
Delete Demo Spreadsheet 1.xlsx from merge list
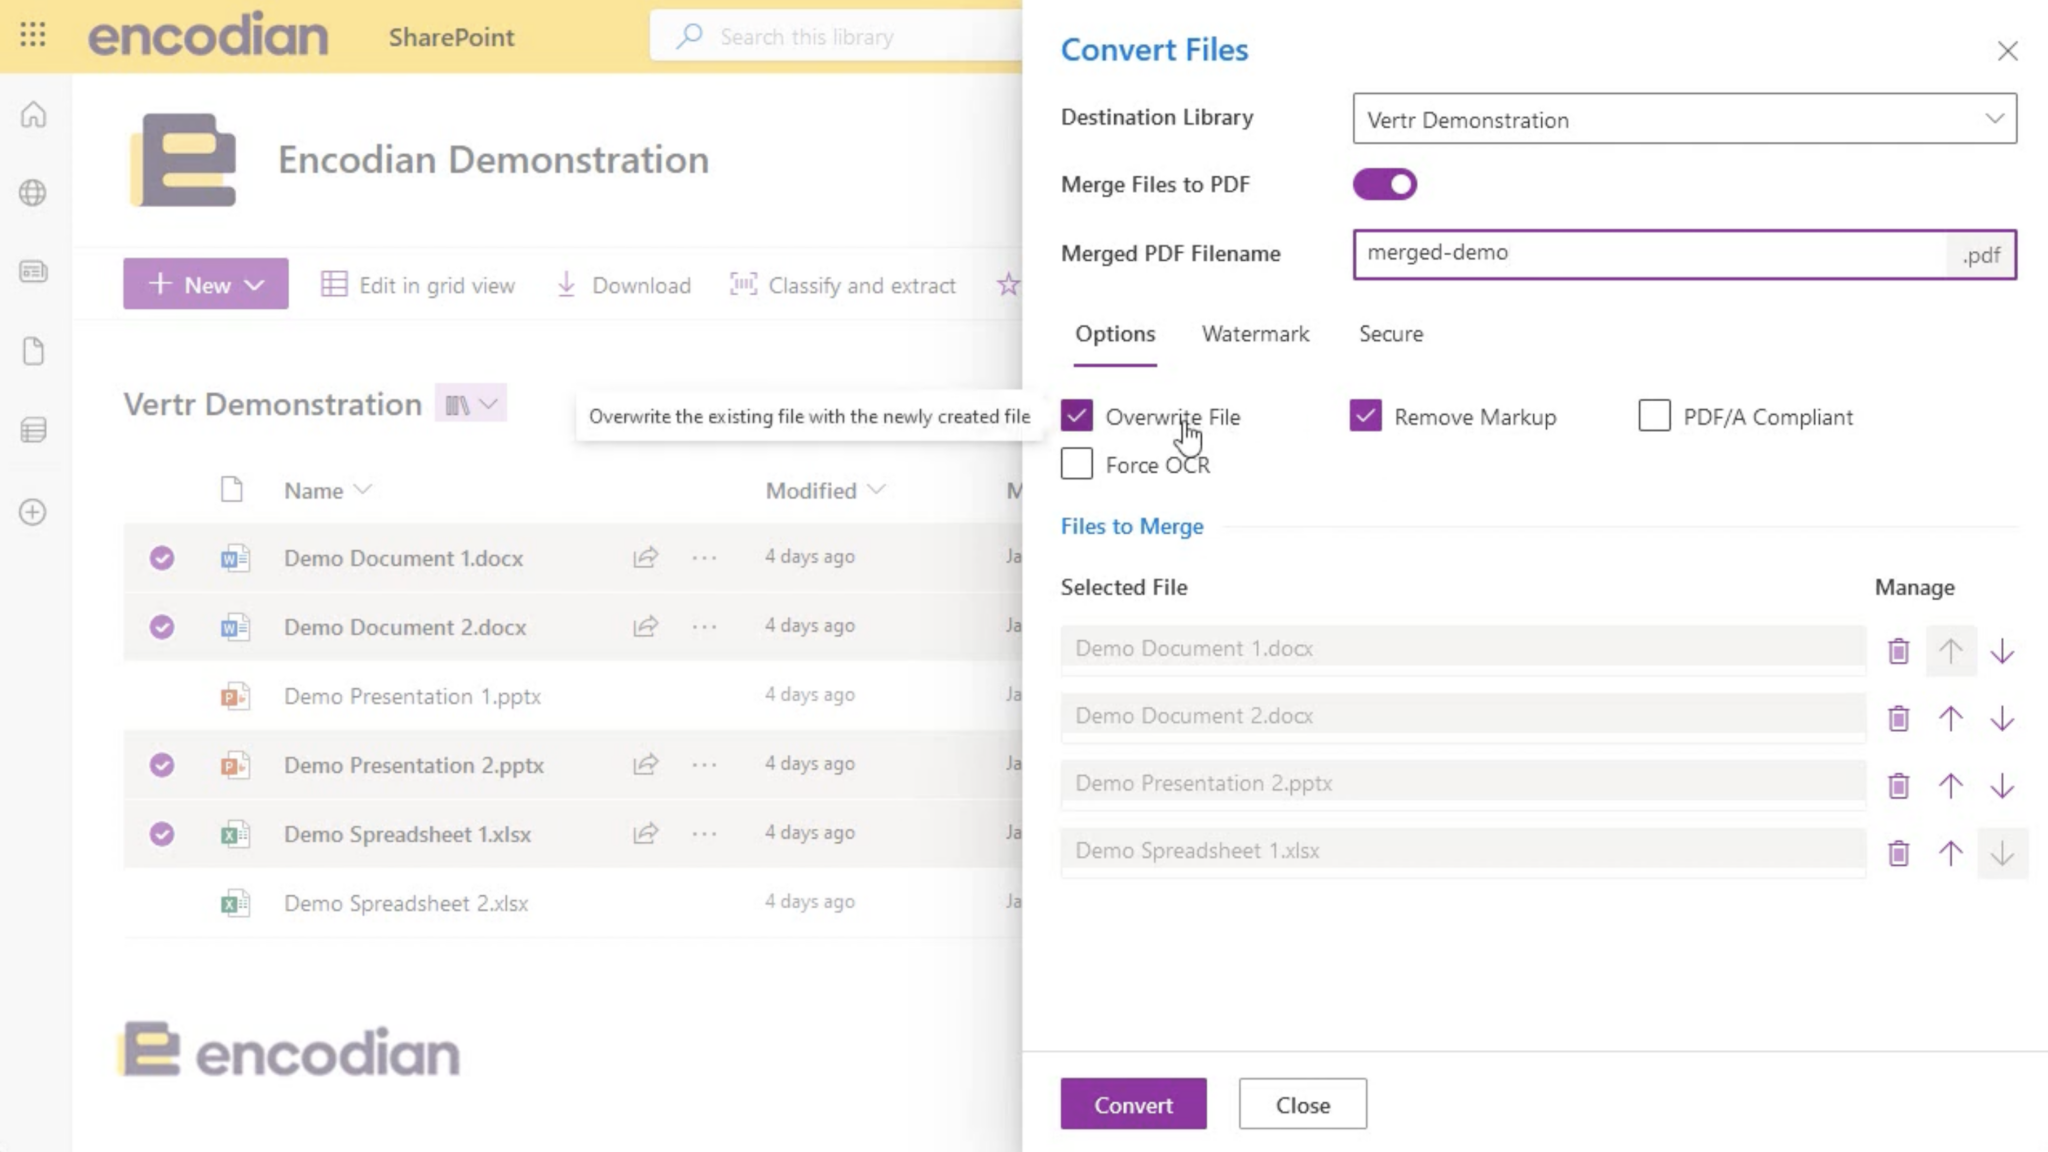(1898, 853)
